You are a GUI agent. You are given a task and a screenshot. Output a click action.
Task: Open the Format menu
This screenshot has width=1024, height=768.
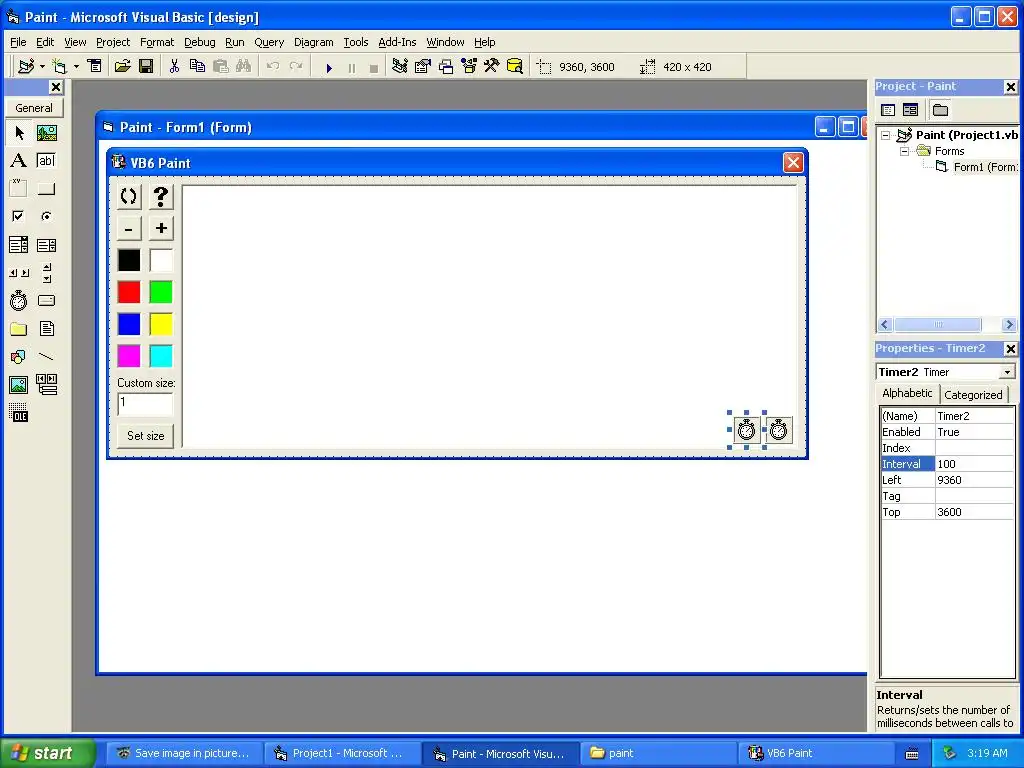[x=157, y=42]
